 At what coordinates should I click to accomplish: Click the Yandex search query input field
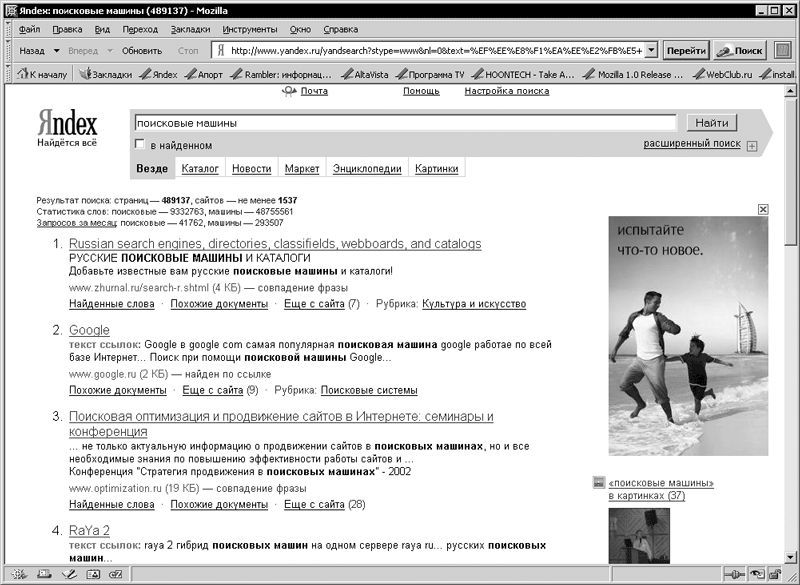pos(406,123)
